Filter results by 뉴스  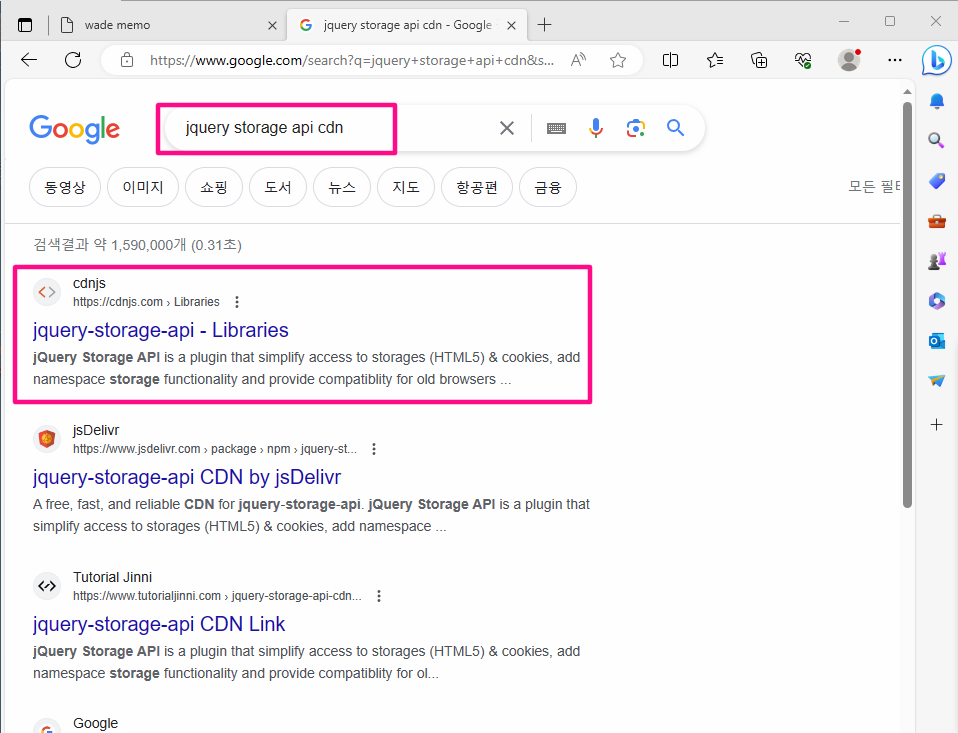pos(342,187)
